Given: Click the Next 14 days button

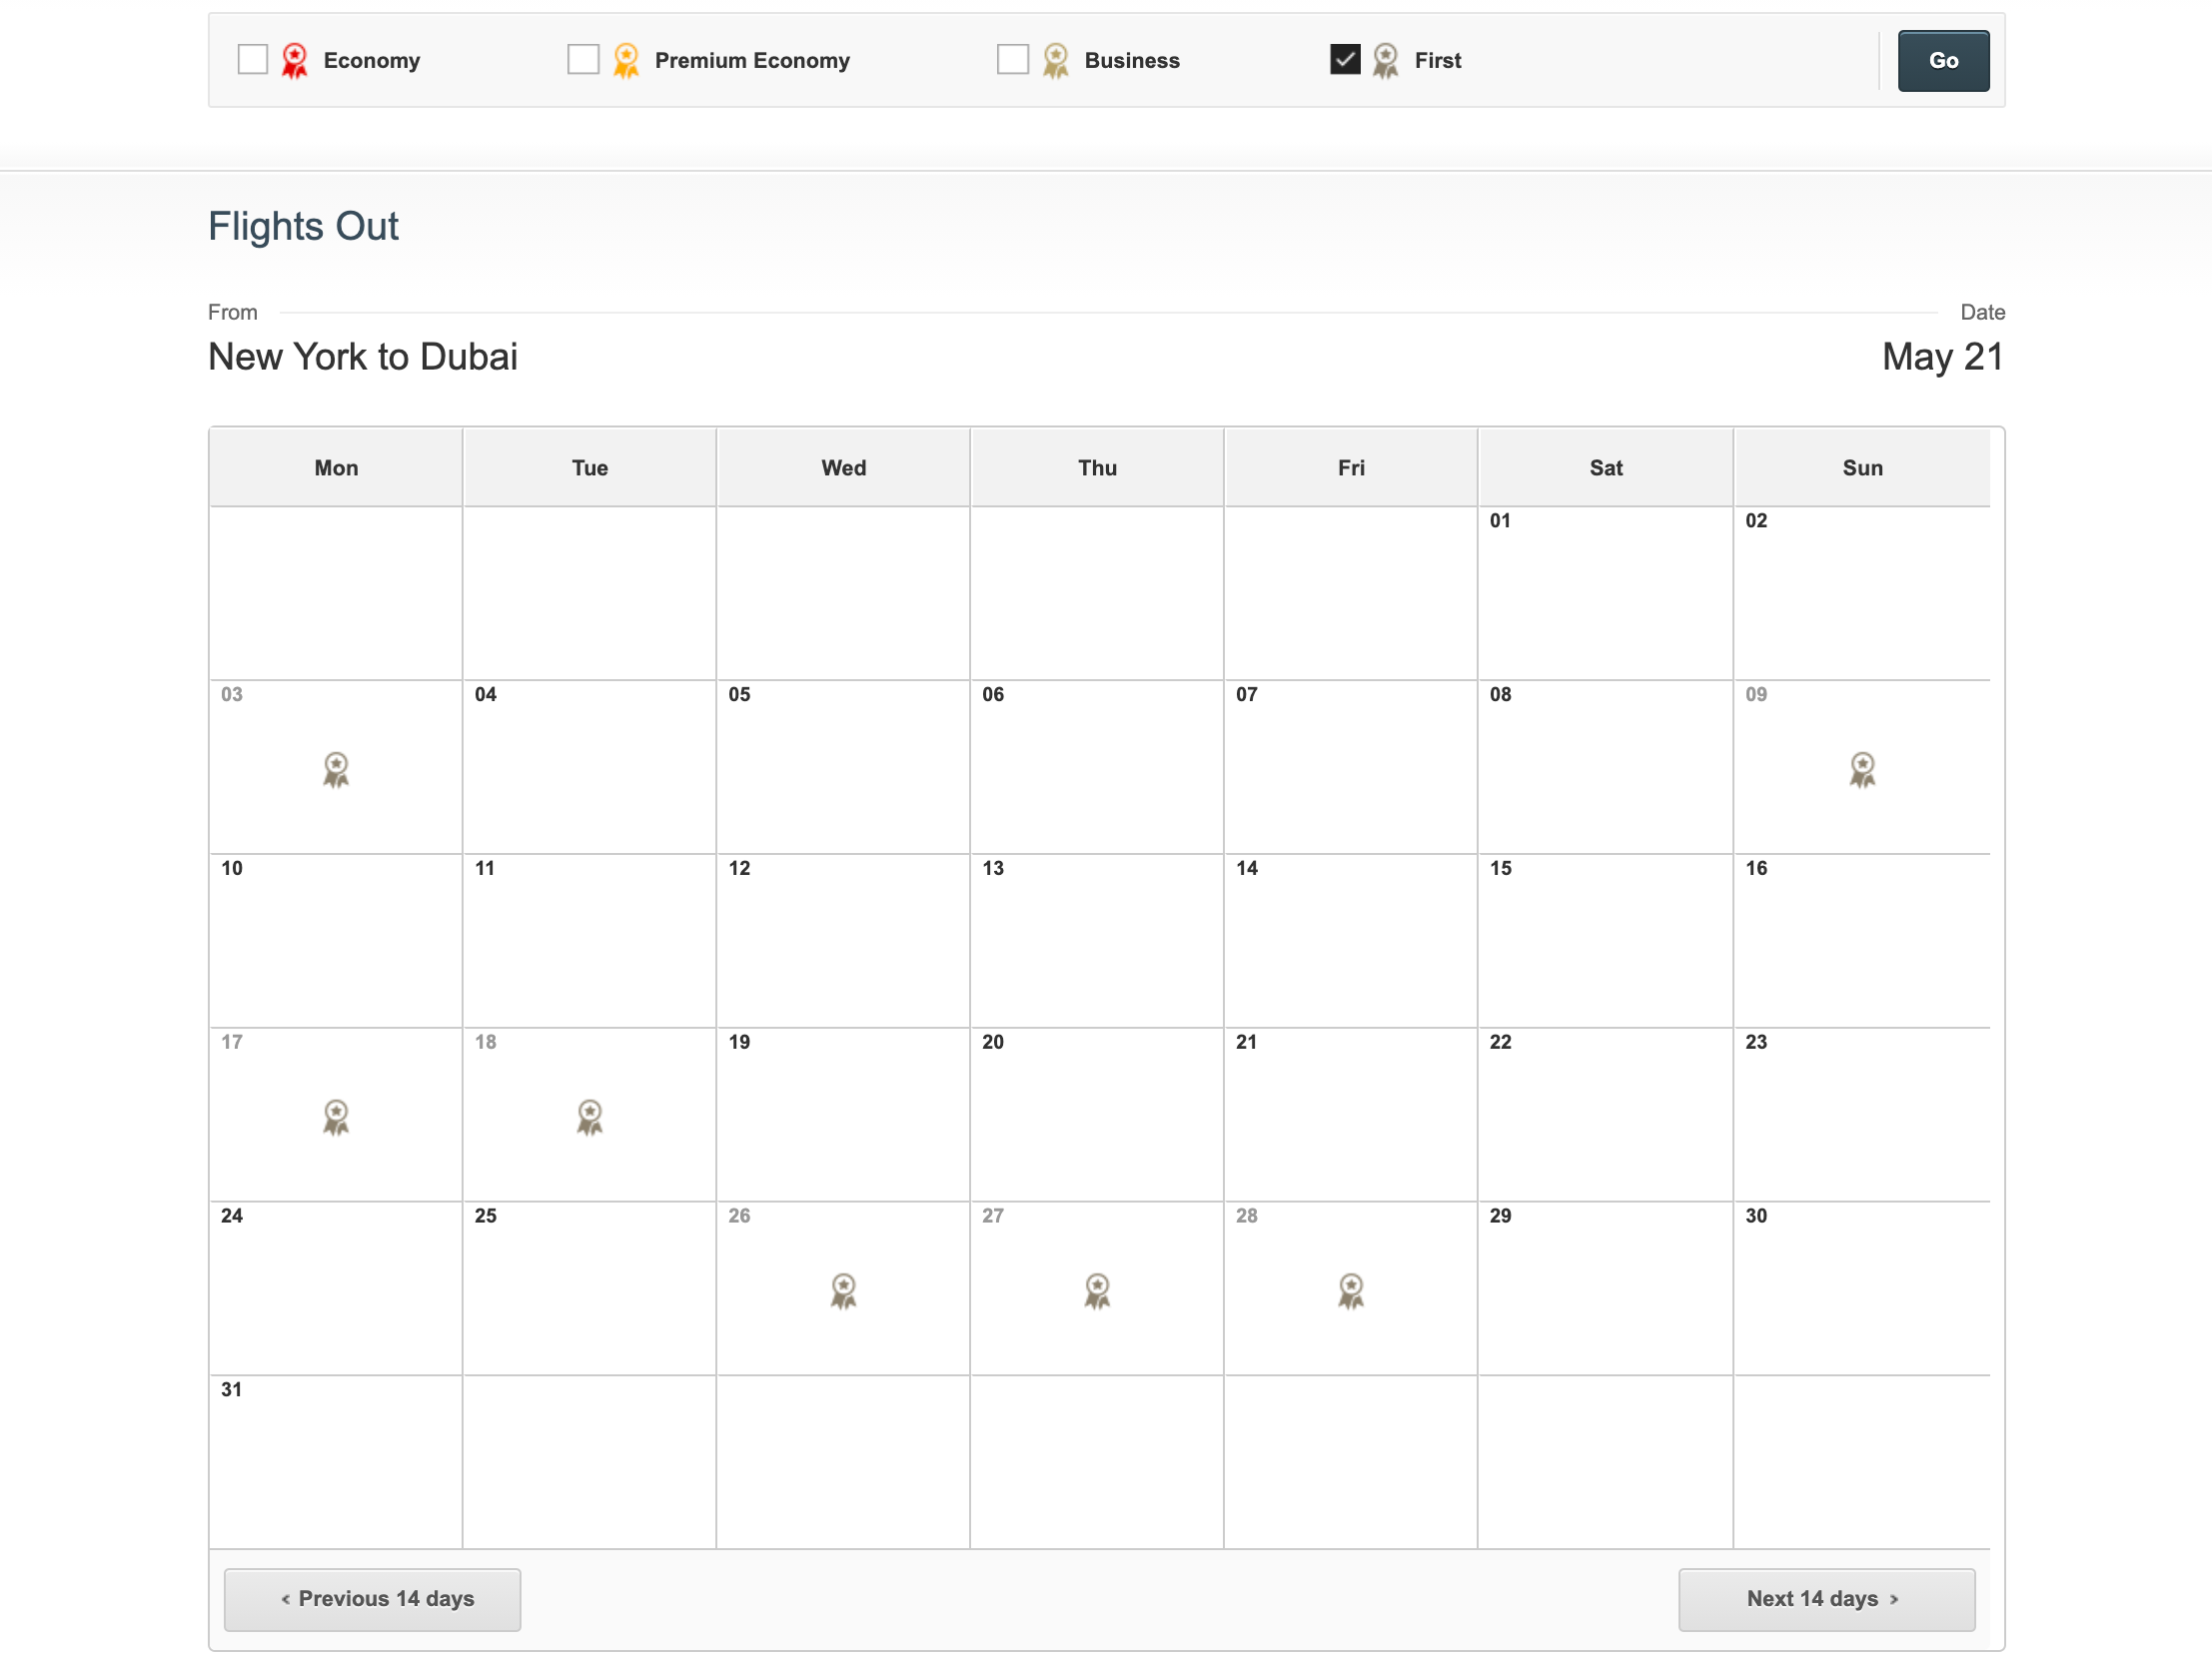Looking at the screenshot, I should [1826, 1599].
